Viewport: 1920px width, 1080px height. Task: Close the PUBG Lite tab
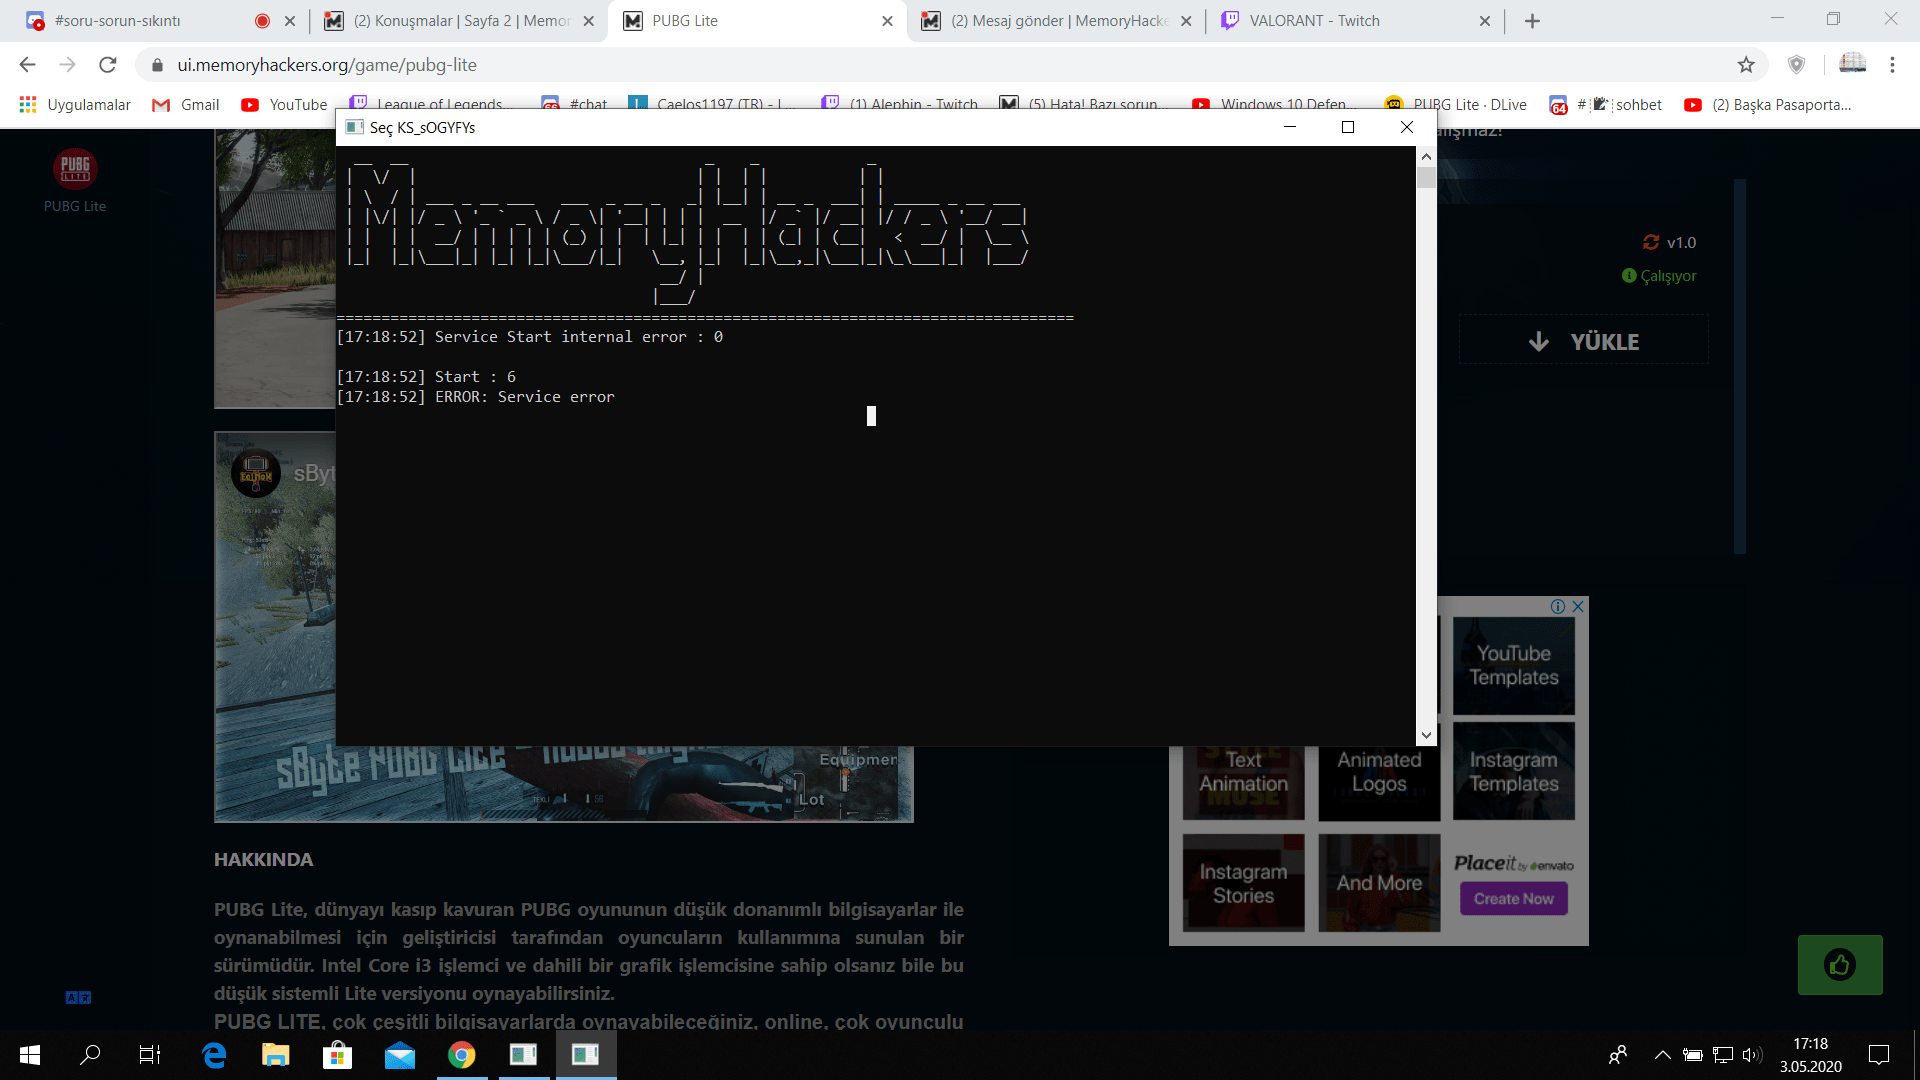(x=887, y=21)
